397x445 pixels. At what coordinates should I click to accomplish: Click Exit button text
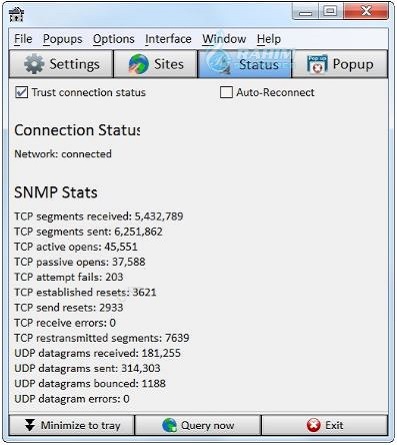(334, 425)
